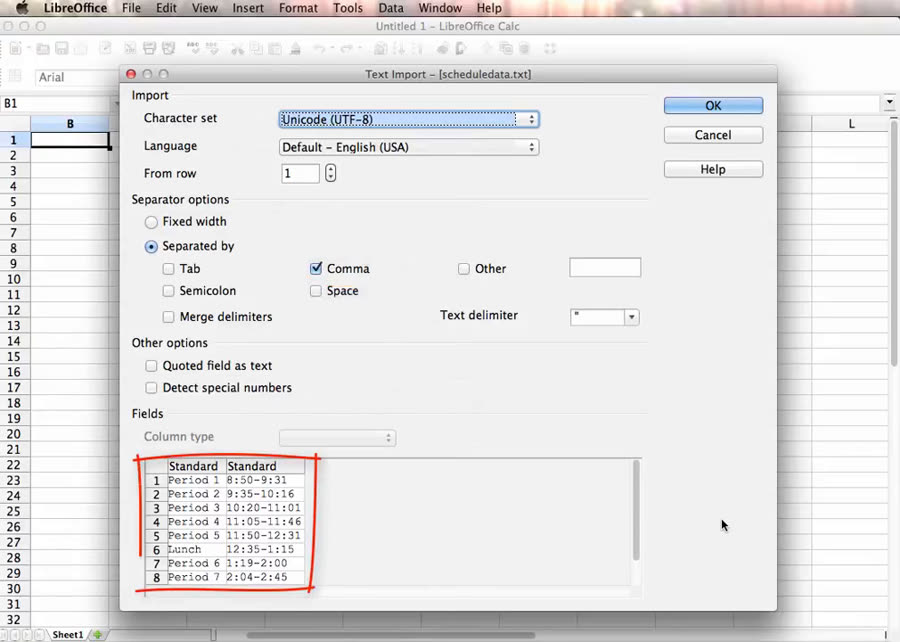Screen dimensions: 900x642
Task: Click the Zoom toolbar icon
Action: pyautogui.click(x=550, y=49)
